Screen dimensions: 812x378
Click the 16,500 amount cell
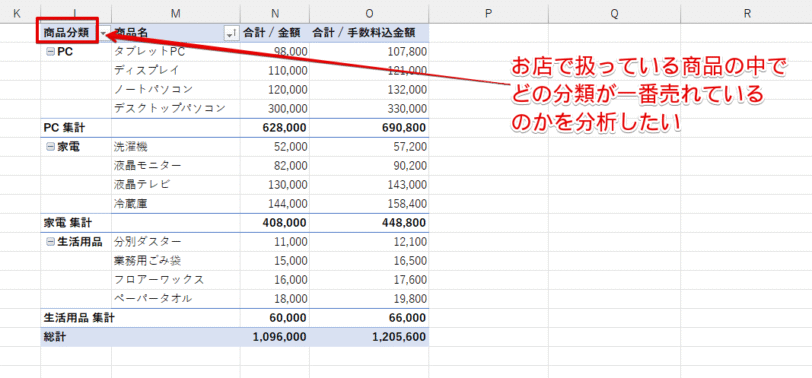369,261
